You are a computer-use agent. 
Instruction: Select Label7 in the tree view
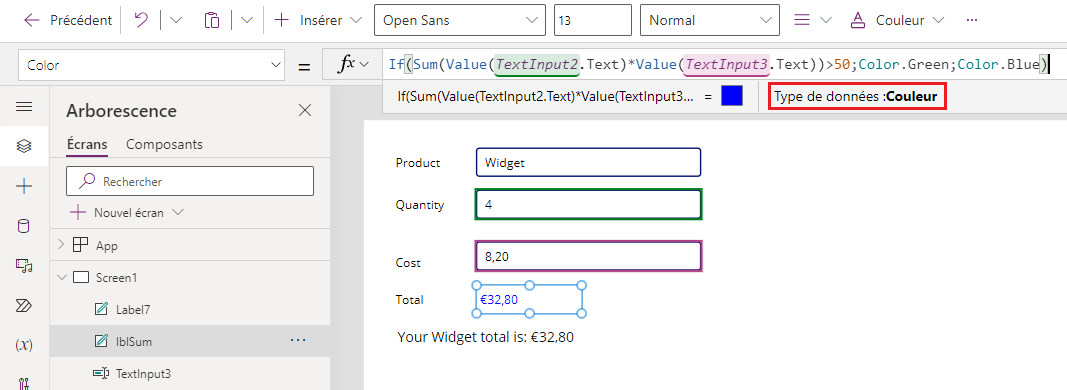pos(133,310)
